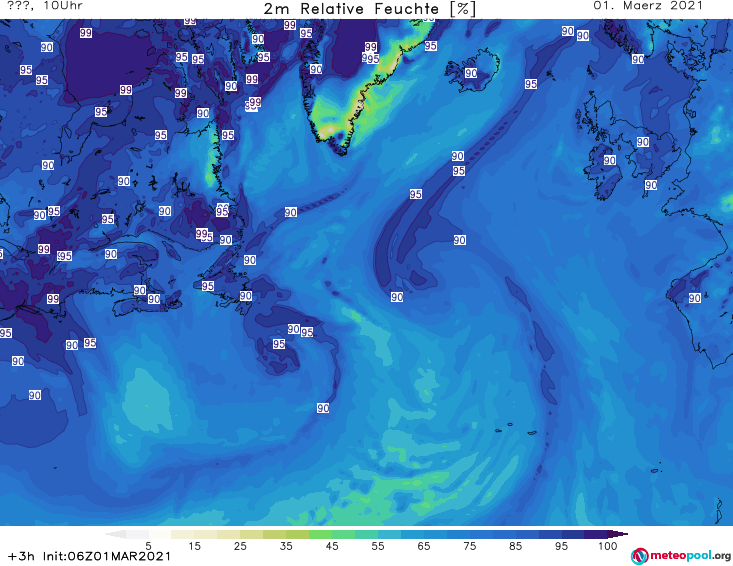Click the colorbar tick label '95'

(x=561, y=546)
